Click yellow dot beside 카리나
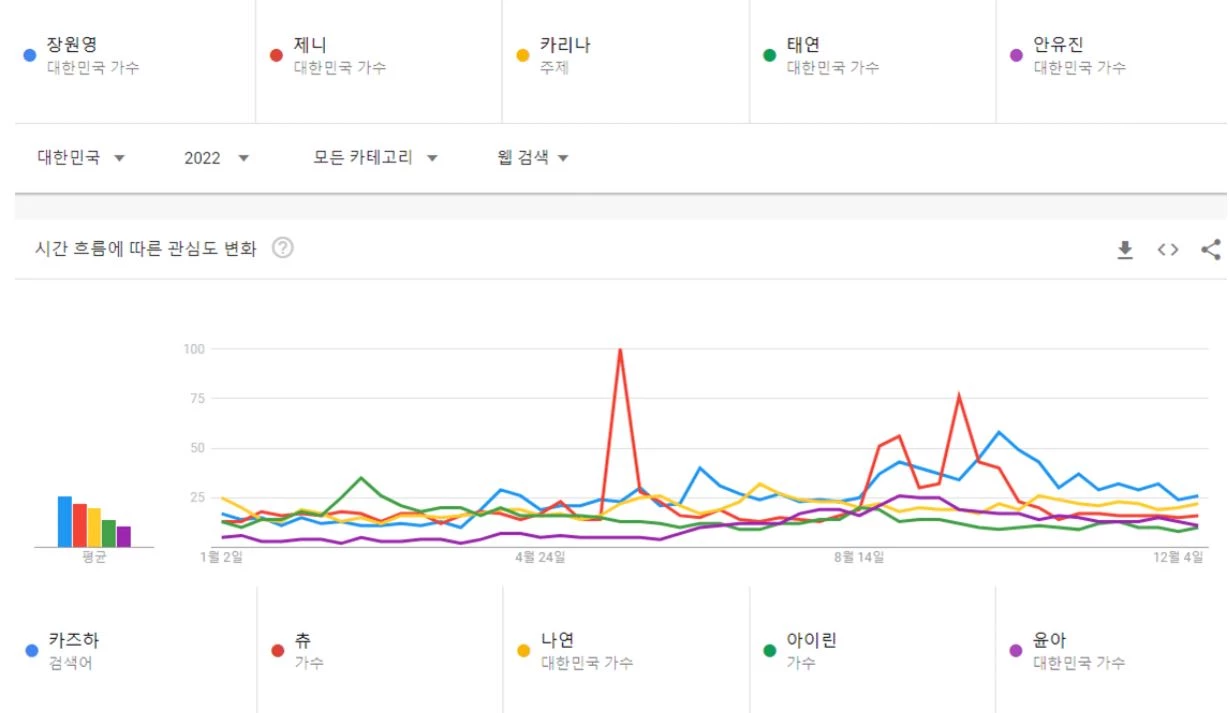Viewport: 1229px width, 713px height. 522,56
